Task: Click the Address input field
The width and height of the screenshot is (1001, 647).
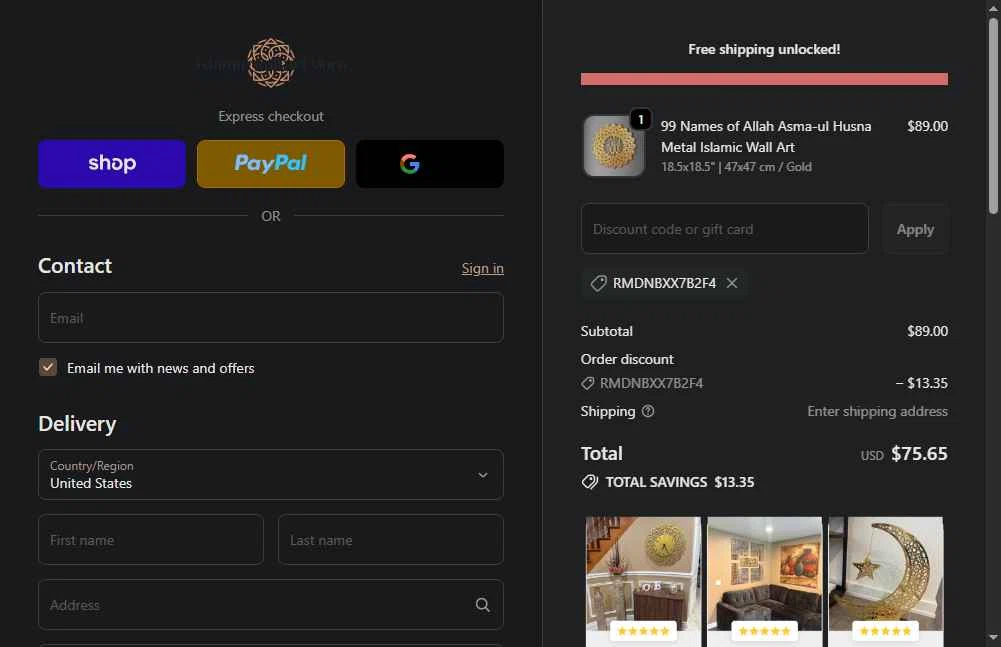Action: point(271,604)
